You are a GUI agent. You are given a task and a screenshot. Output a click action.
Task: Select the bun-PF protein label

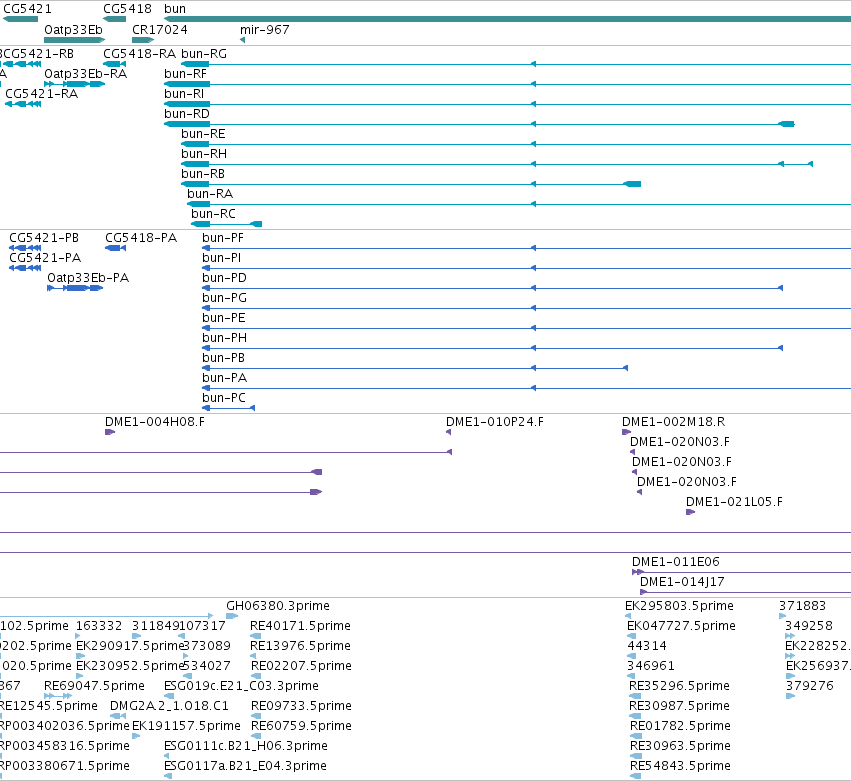click(223, 238)
